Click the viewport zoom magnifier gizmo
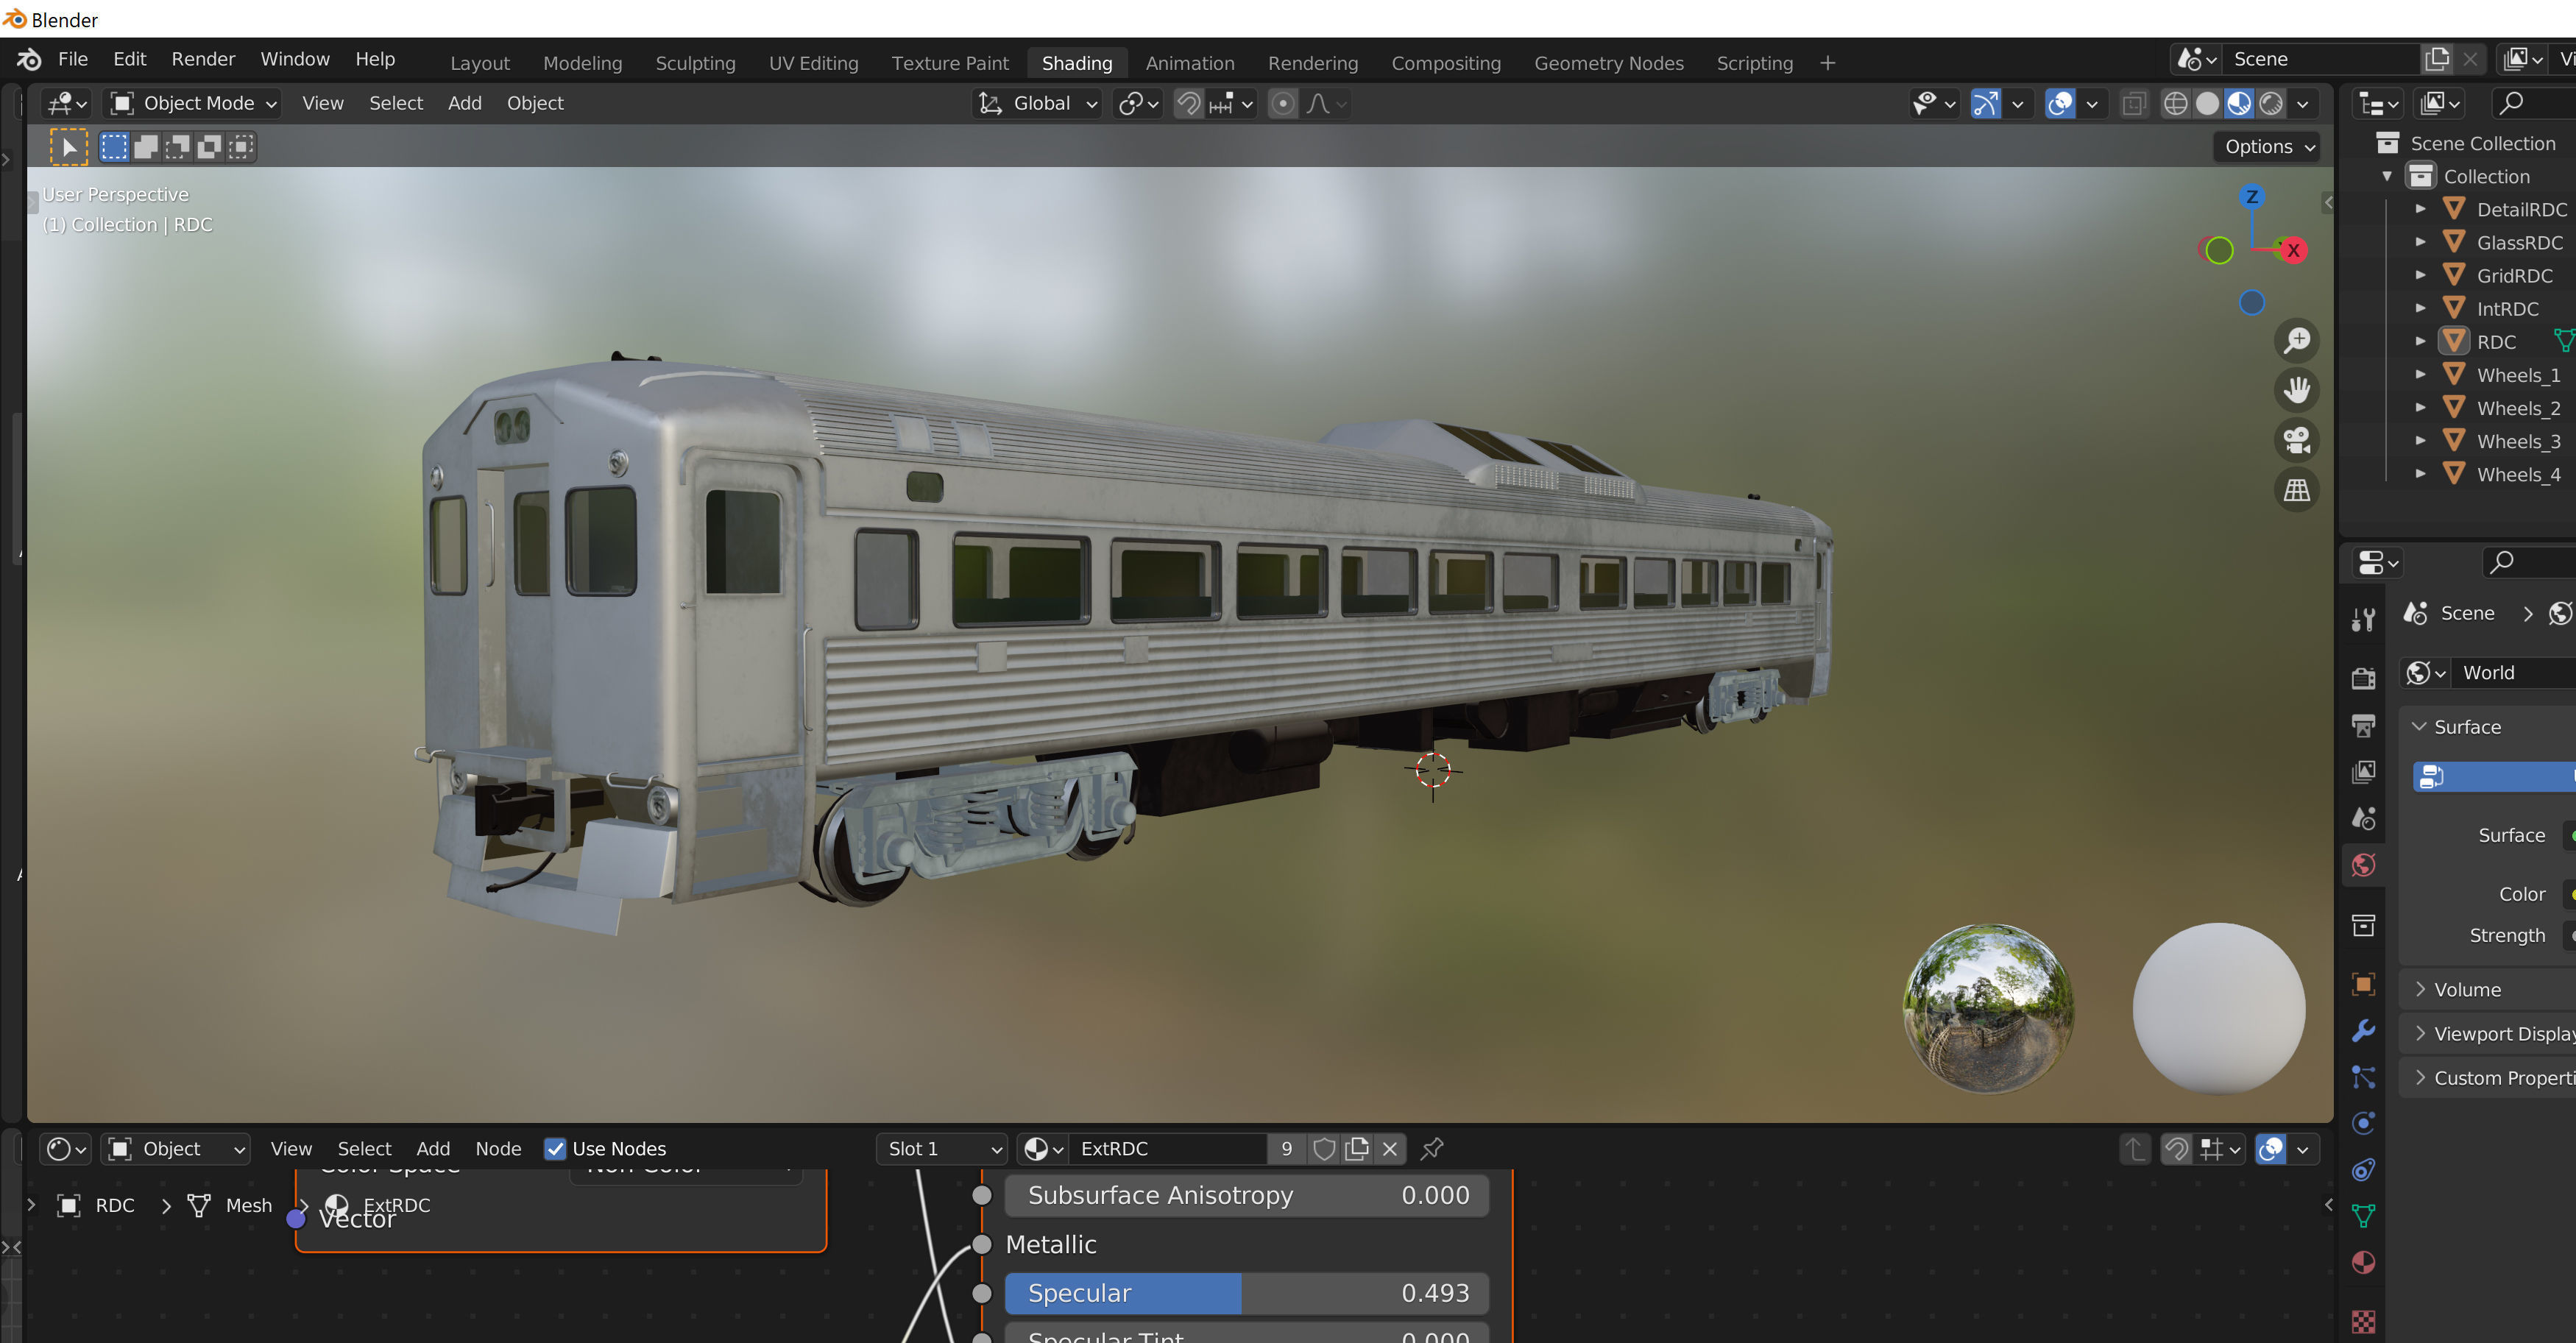 coord(2297,340)
